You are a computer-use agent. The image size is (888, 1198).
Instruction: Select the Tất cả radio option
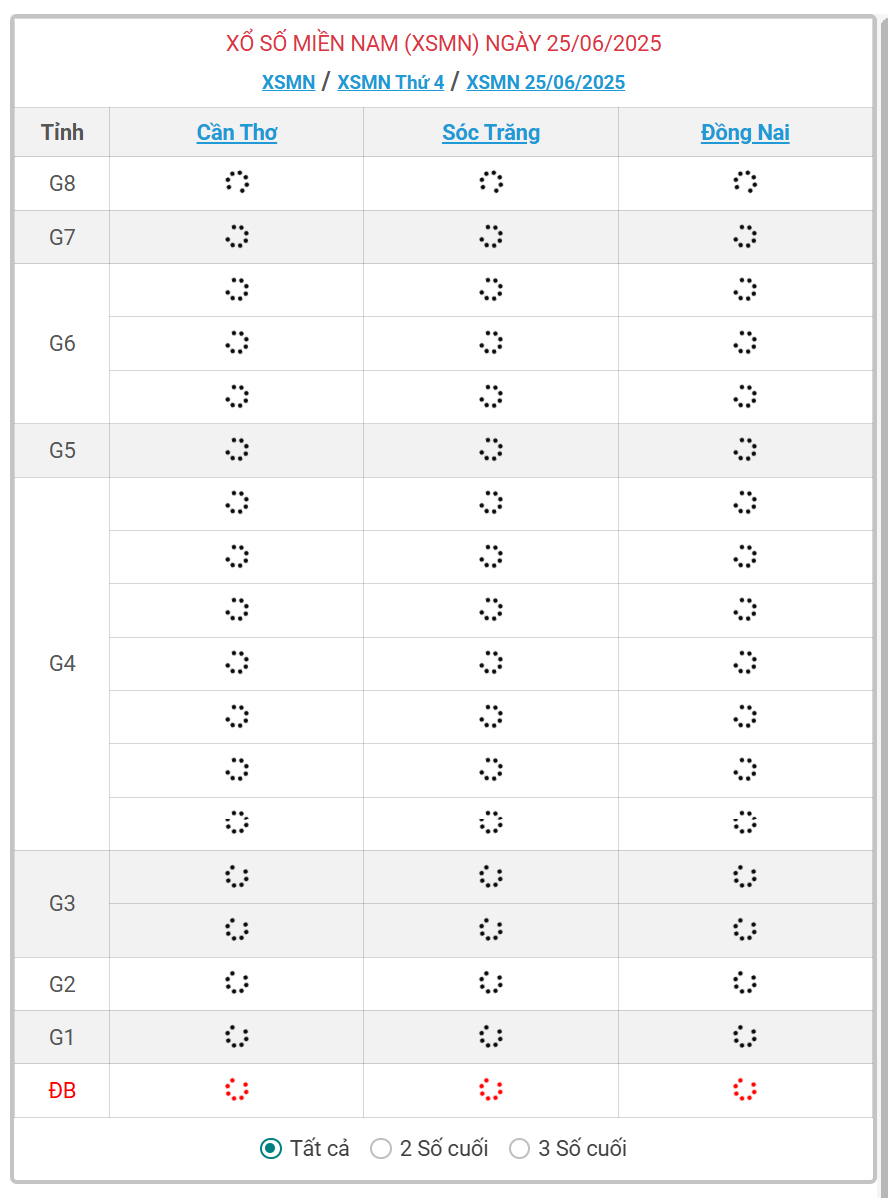(270, 1148)
